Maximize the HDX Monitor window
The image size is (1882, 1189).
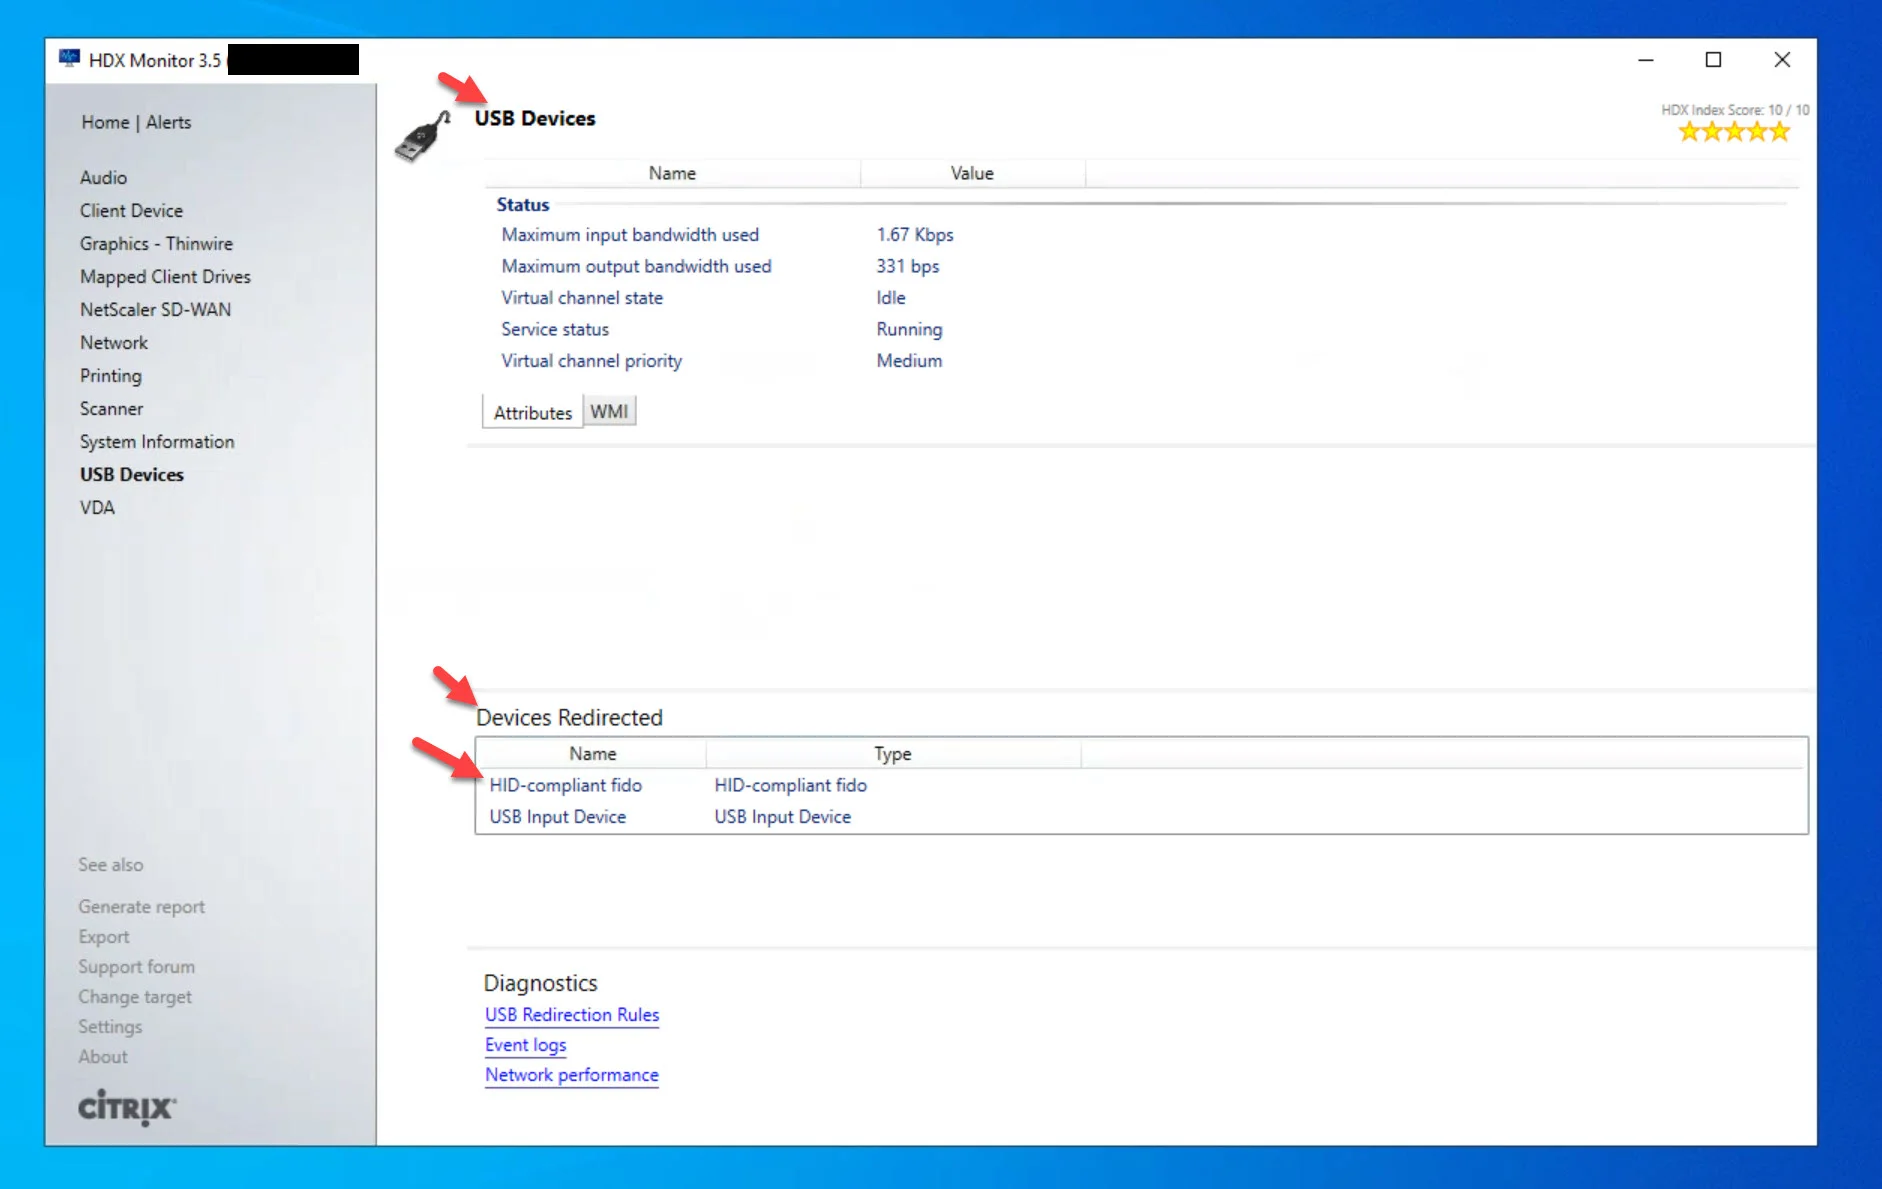click(1713, 60)
